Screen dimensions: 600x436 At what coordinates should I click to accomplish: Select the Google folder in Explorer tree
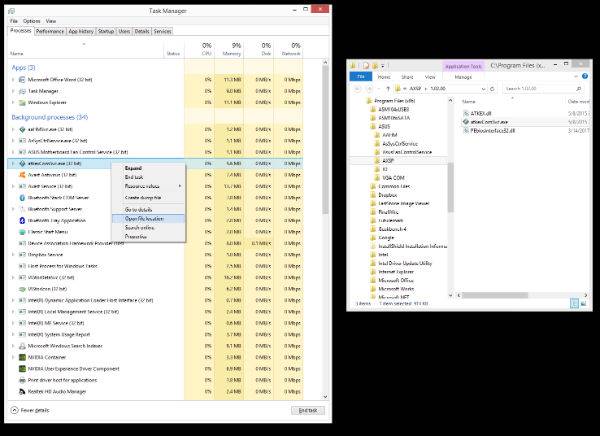point(386,237)
